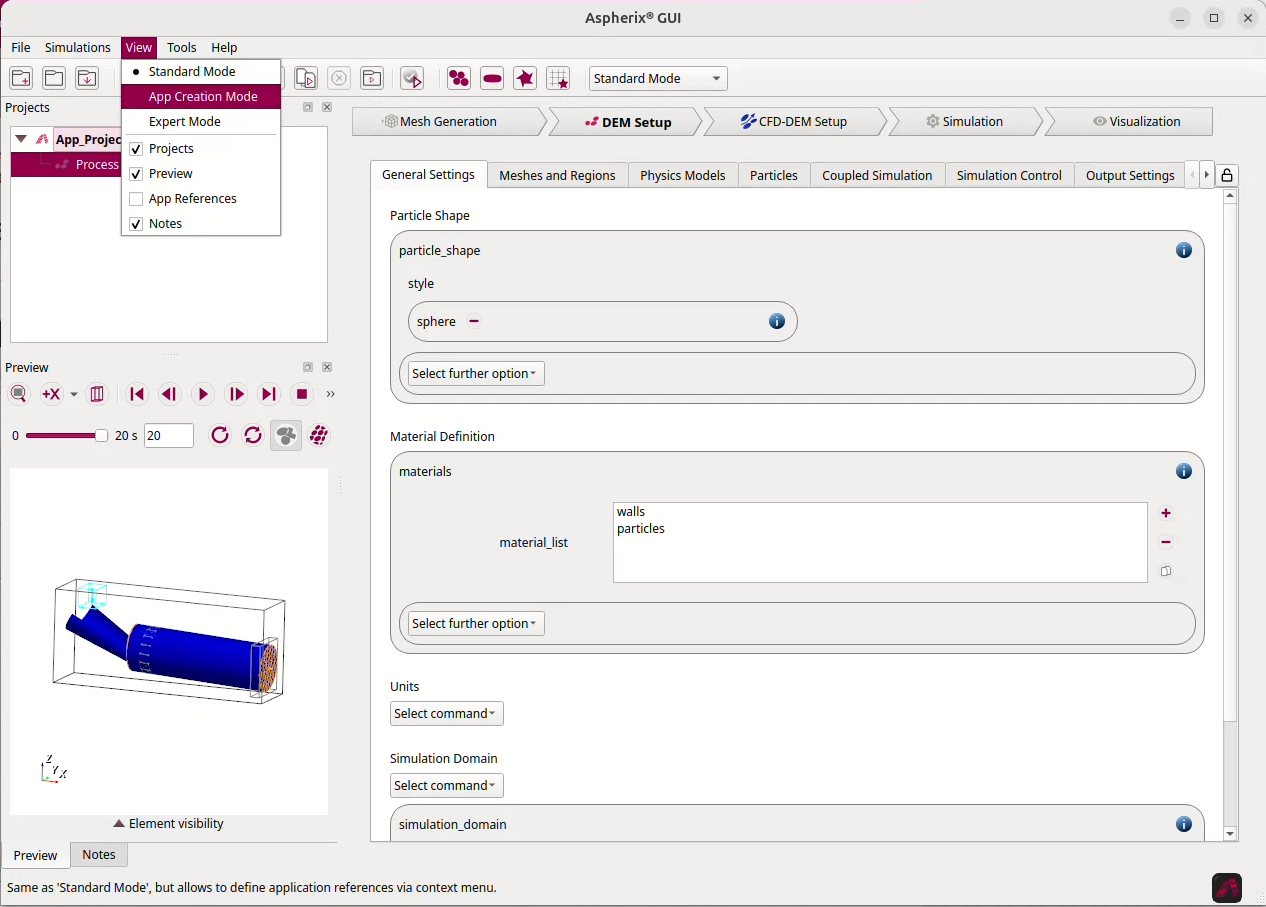Select Standard Mode radio in View menu
This screenshot has width=1266, height=907.
coord(201,71)
